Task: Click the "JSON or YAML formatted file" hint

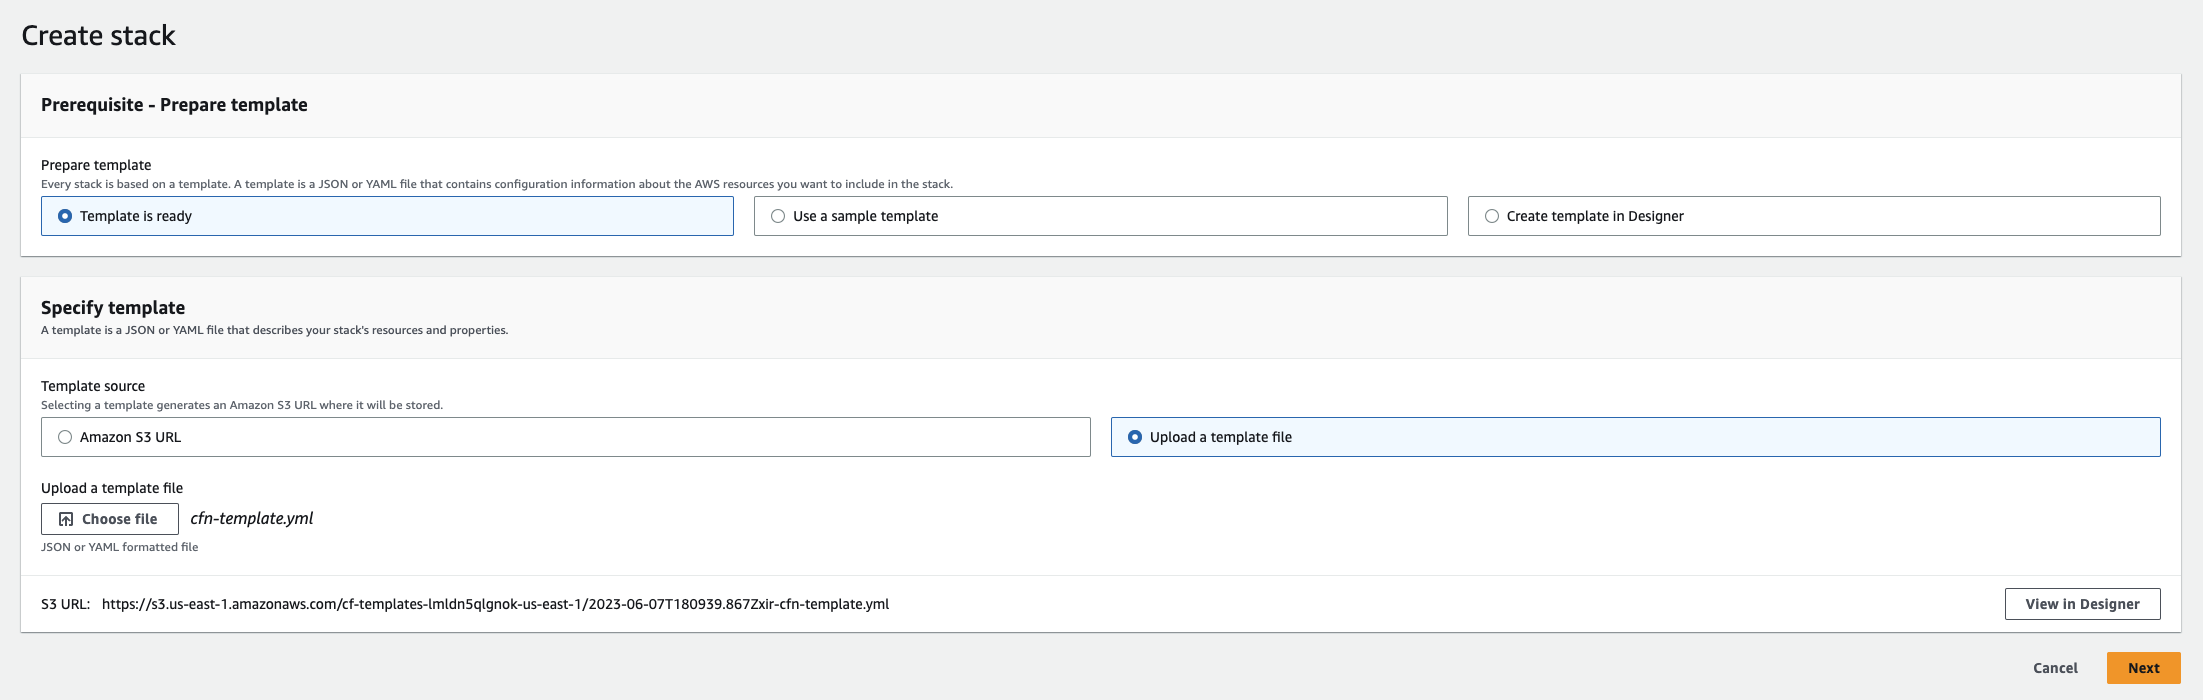Action: 120,547
